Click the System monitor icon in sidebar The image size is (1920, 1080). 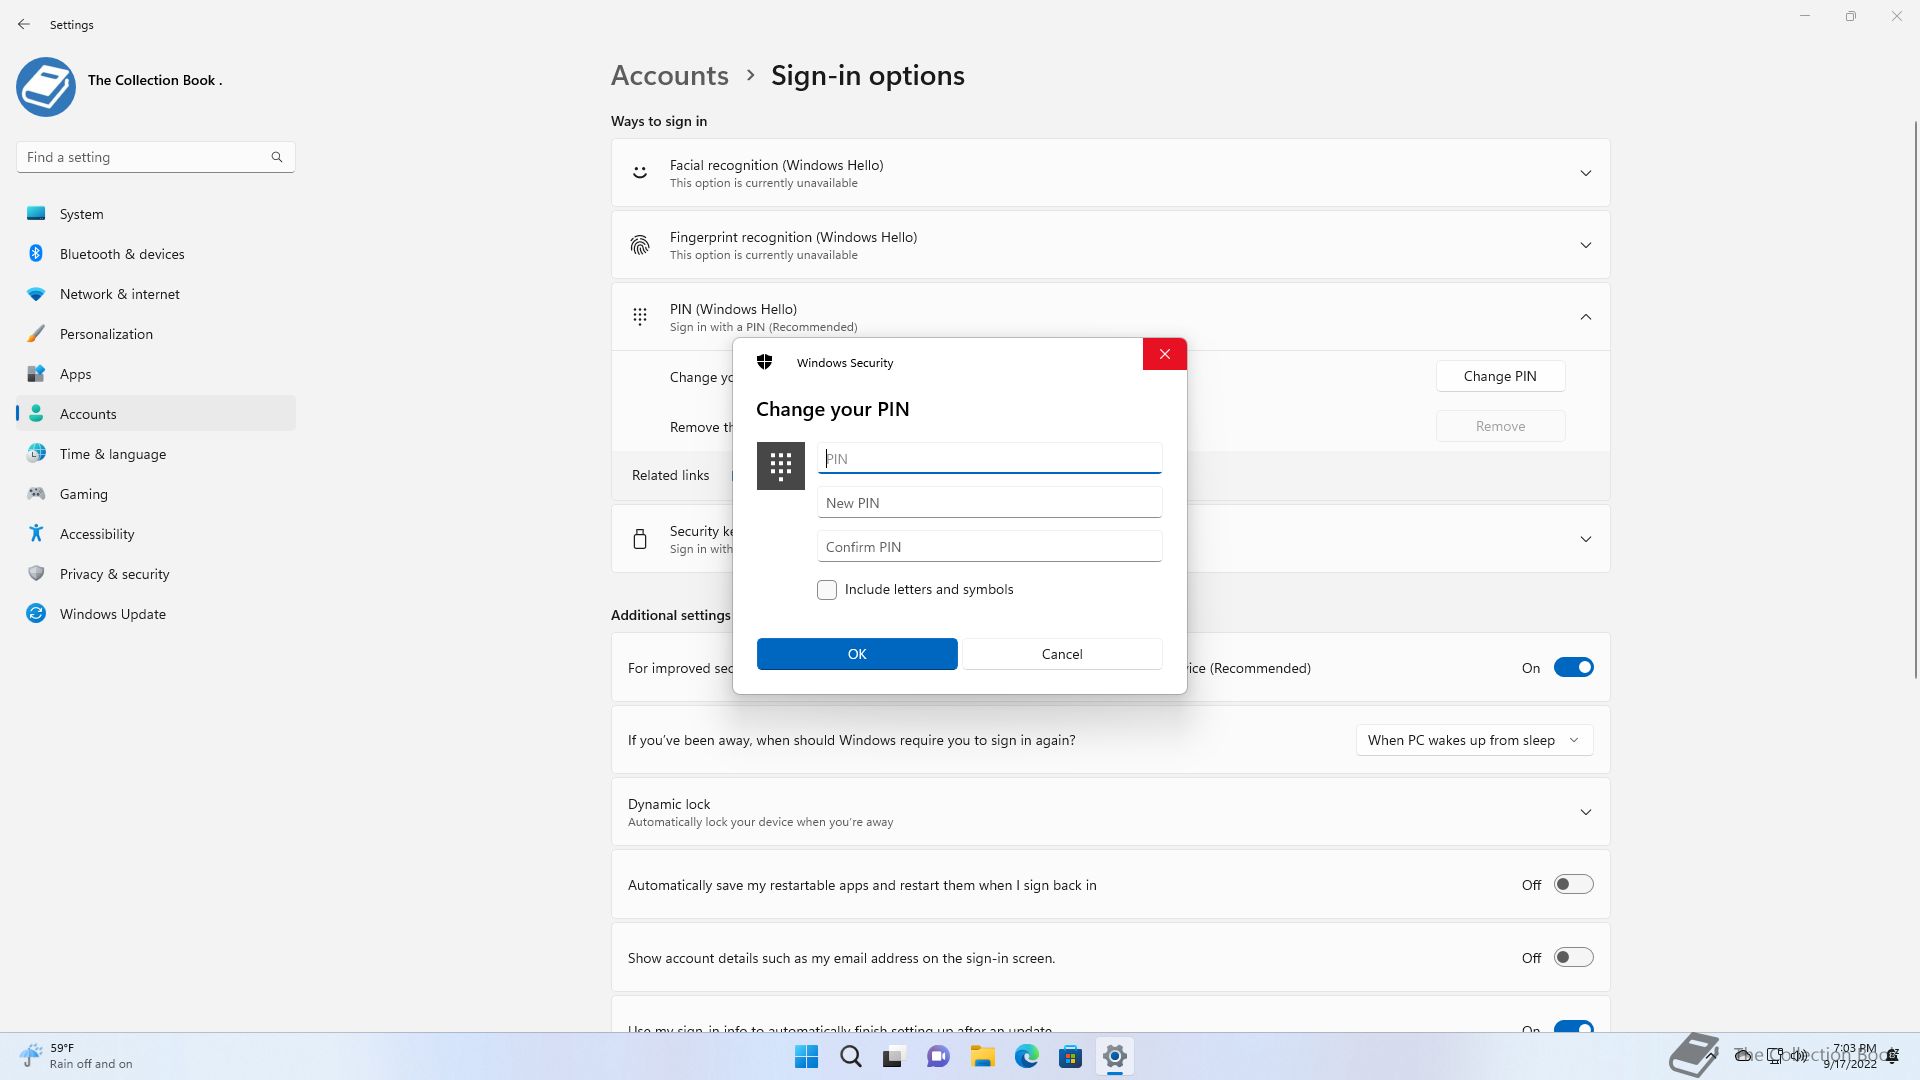click(36, 213)
